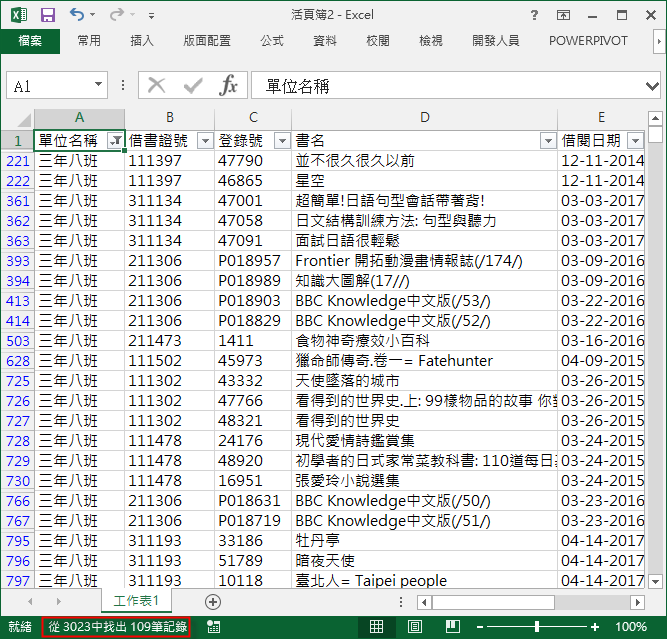The image size is (667, 639).
Task: Open the 資料 ribbon tab
Action: pyautogui.click(x=325, y=41)
